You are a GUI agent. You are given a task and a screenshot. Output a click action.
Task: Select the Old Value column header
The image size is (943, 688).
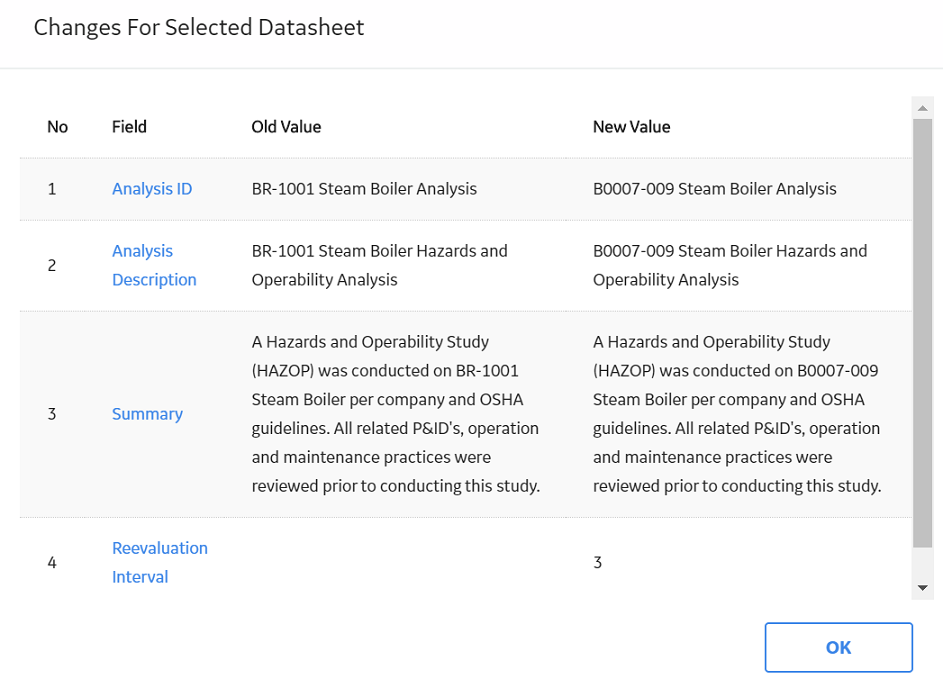tap(286, 127)
